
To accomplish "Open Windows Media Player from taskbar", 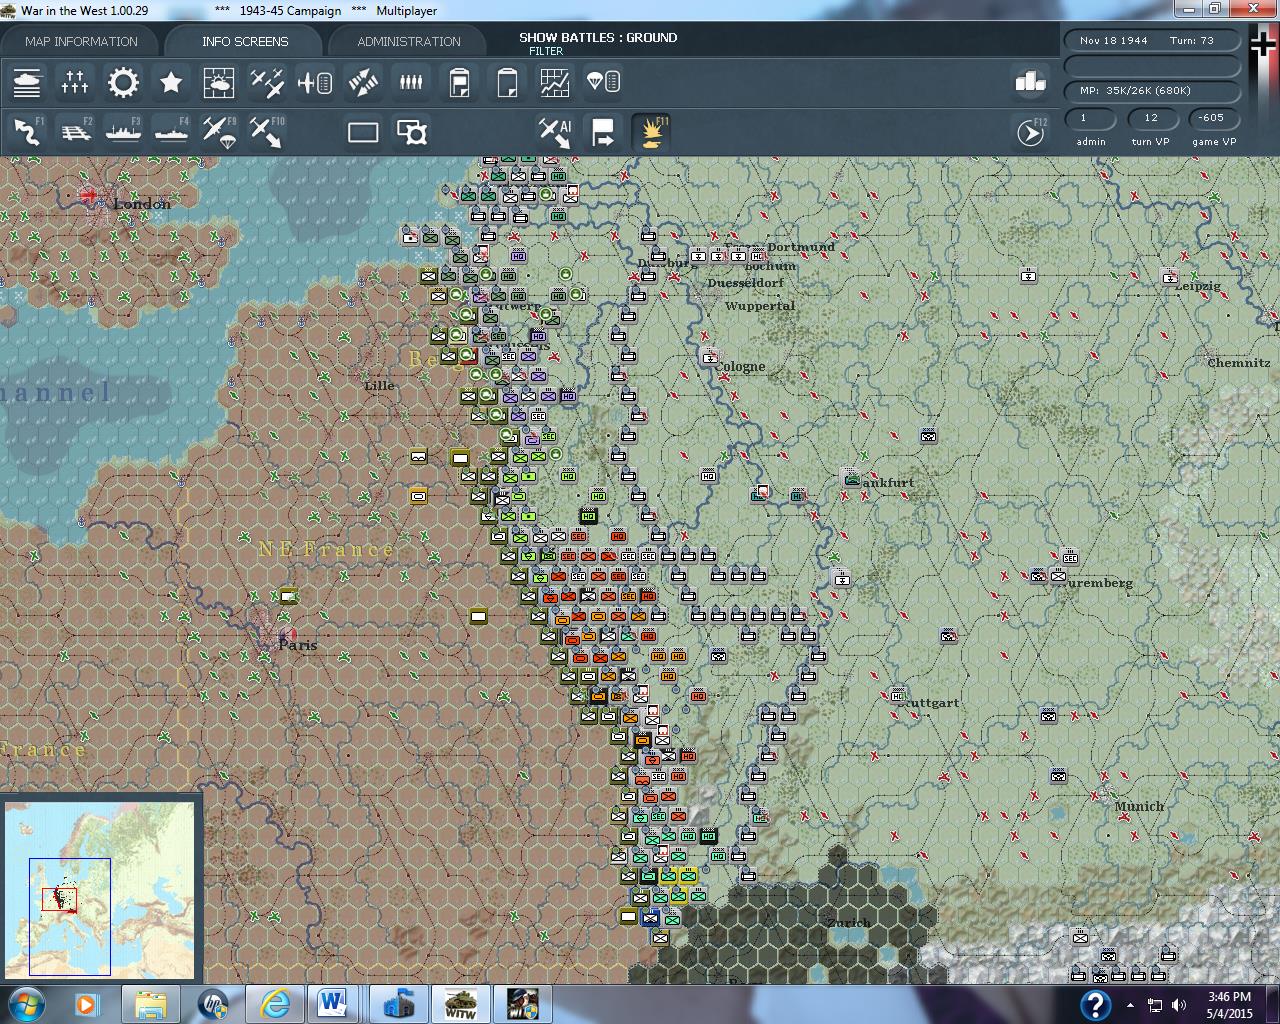I will tap(87, 1004).
